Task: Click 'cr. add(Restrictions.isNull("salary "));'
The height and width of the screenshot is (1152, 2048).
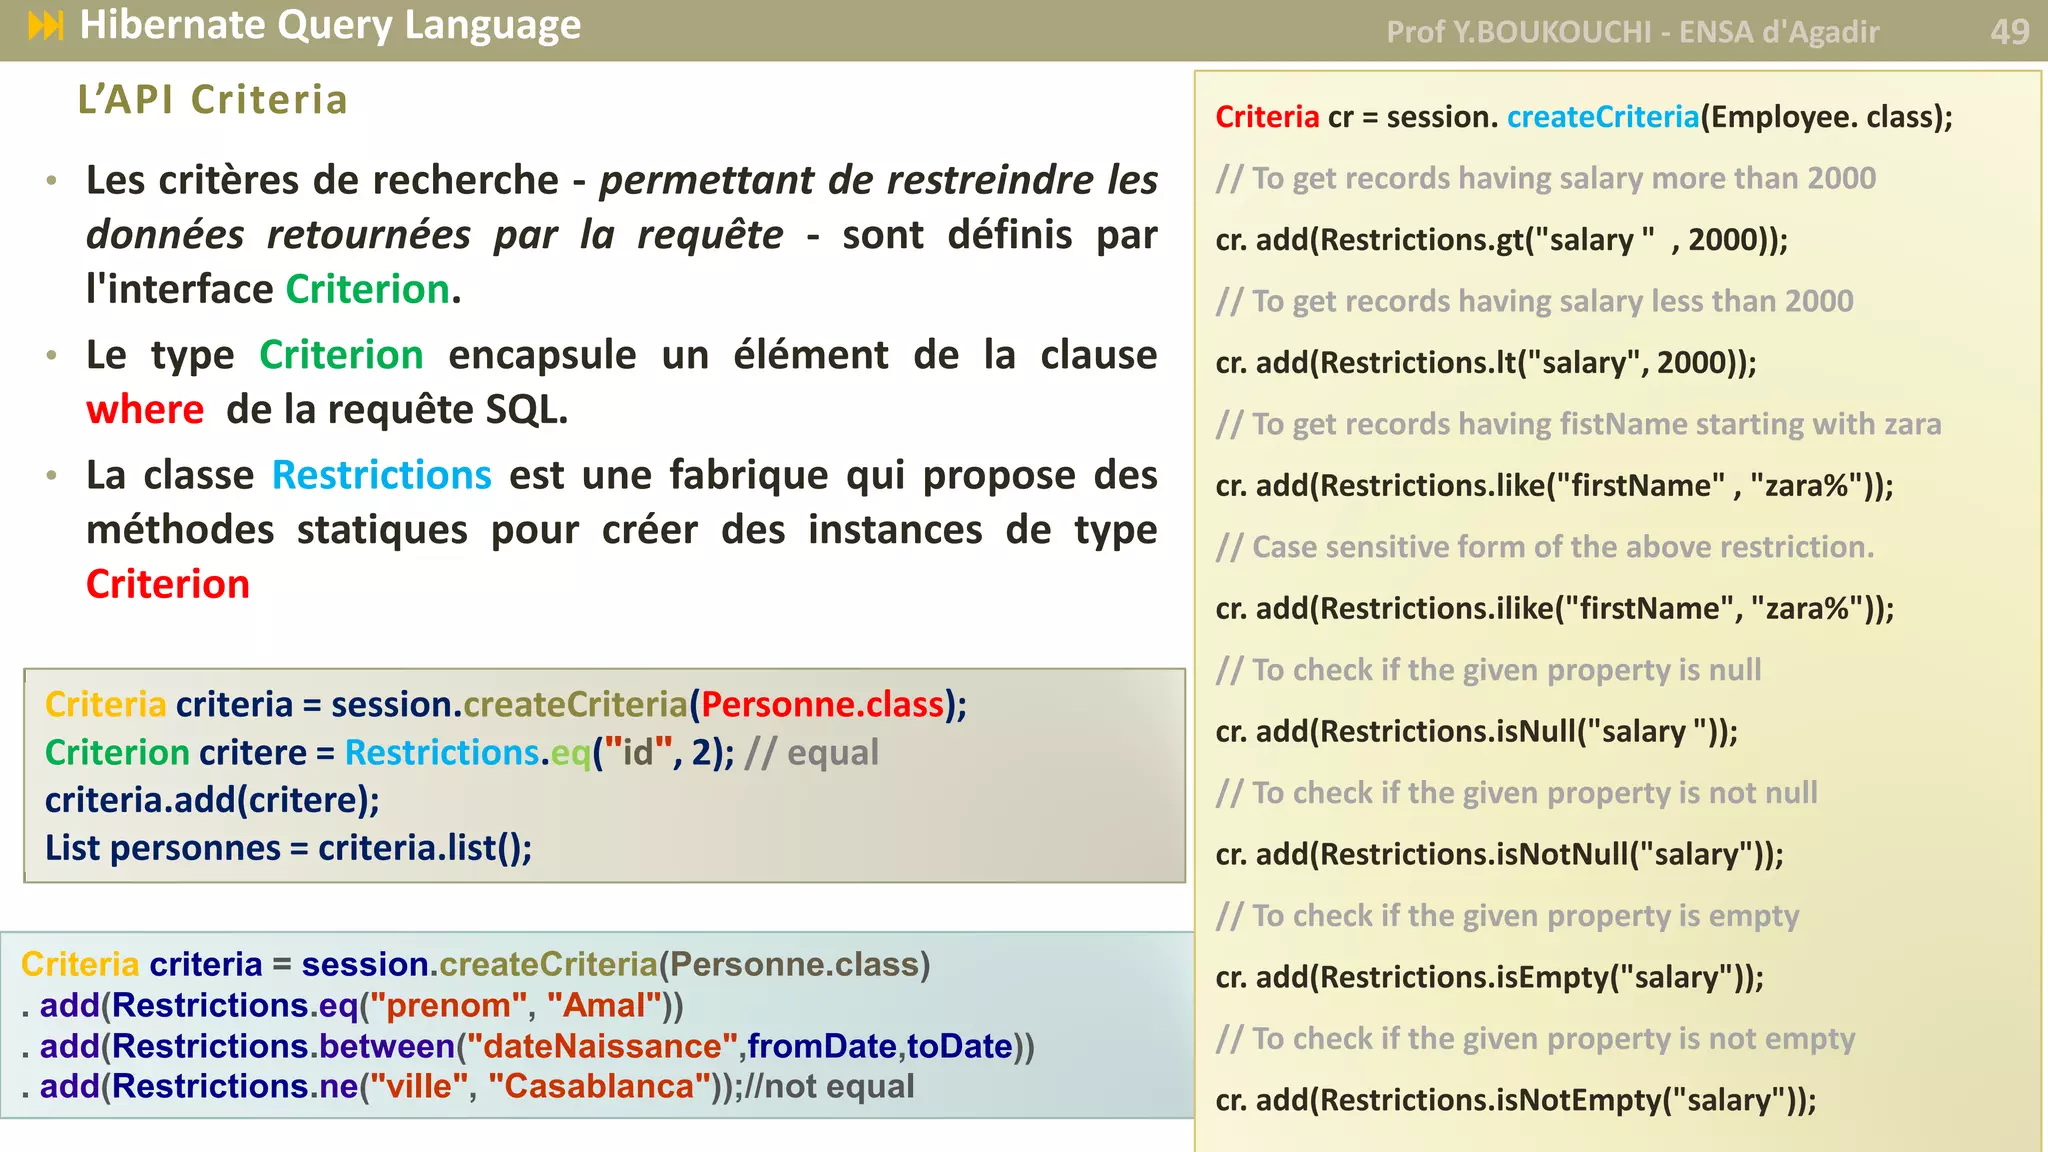Action: [x=1477, y=732]
